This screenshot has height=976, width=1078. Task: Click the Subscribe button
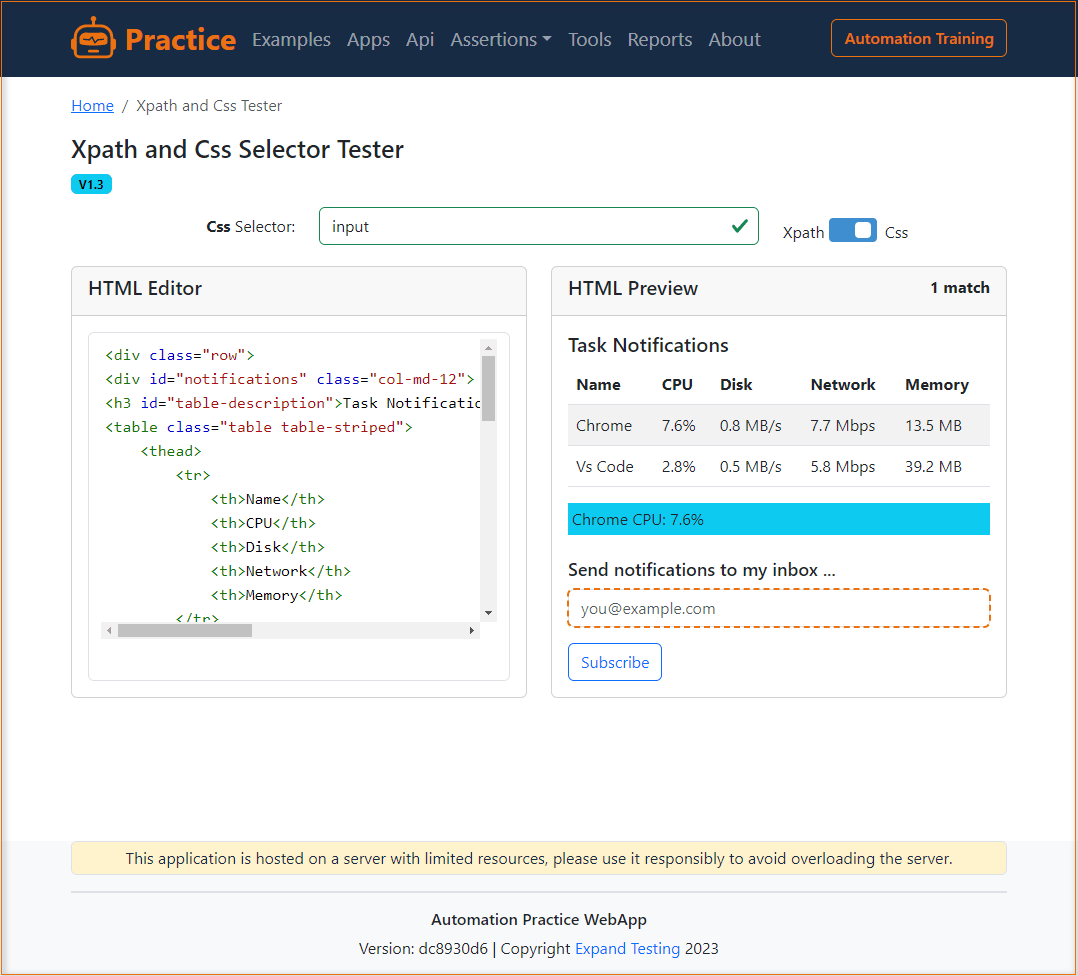(614, 661)
